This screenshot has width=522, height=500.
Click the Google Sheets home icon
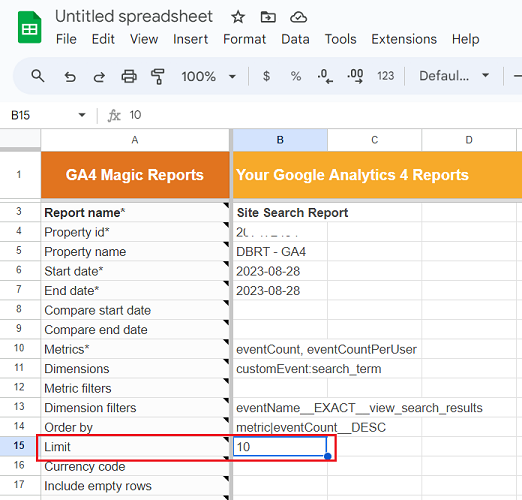coord(29,27)
